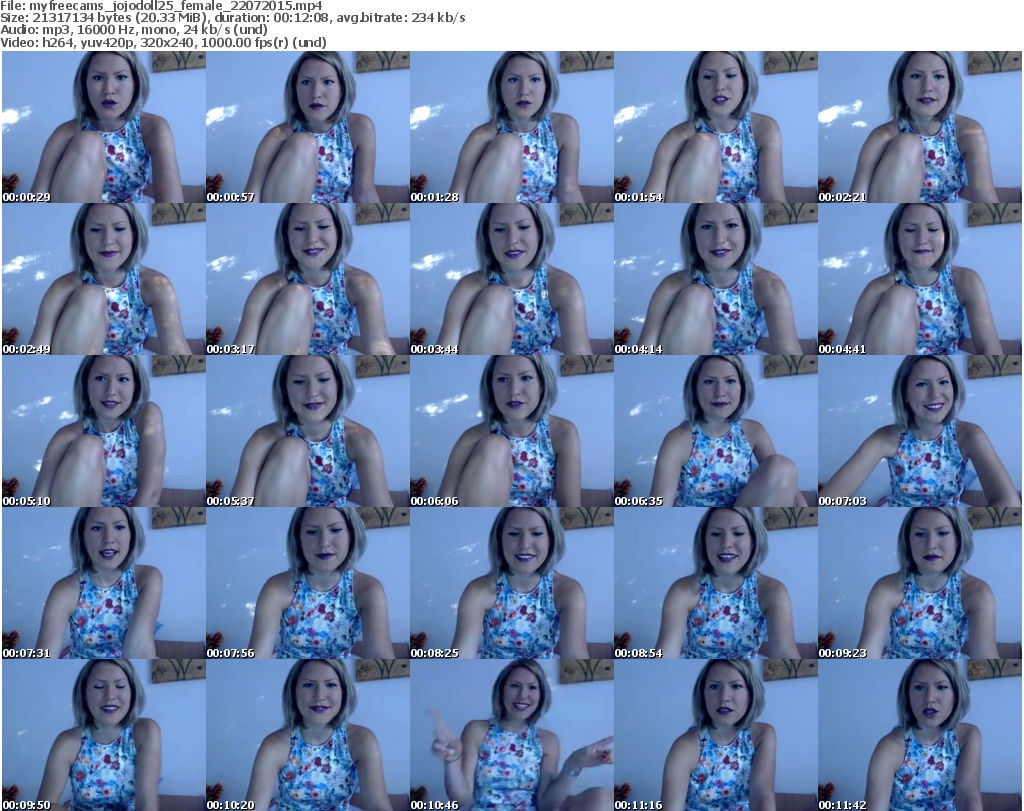The image size is (1024, 811).
Task: Open the frame stamped 00:02:49
Action: 104,279
